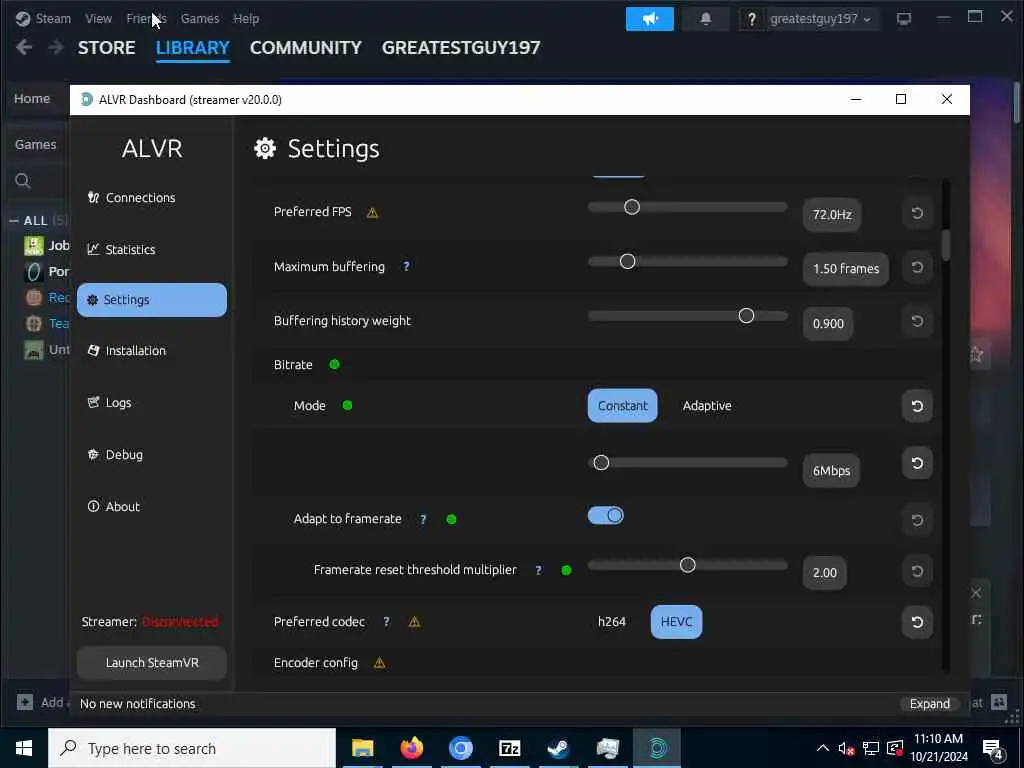Click Launch SteamVR button

coord(152,662)
